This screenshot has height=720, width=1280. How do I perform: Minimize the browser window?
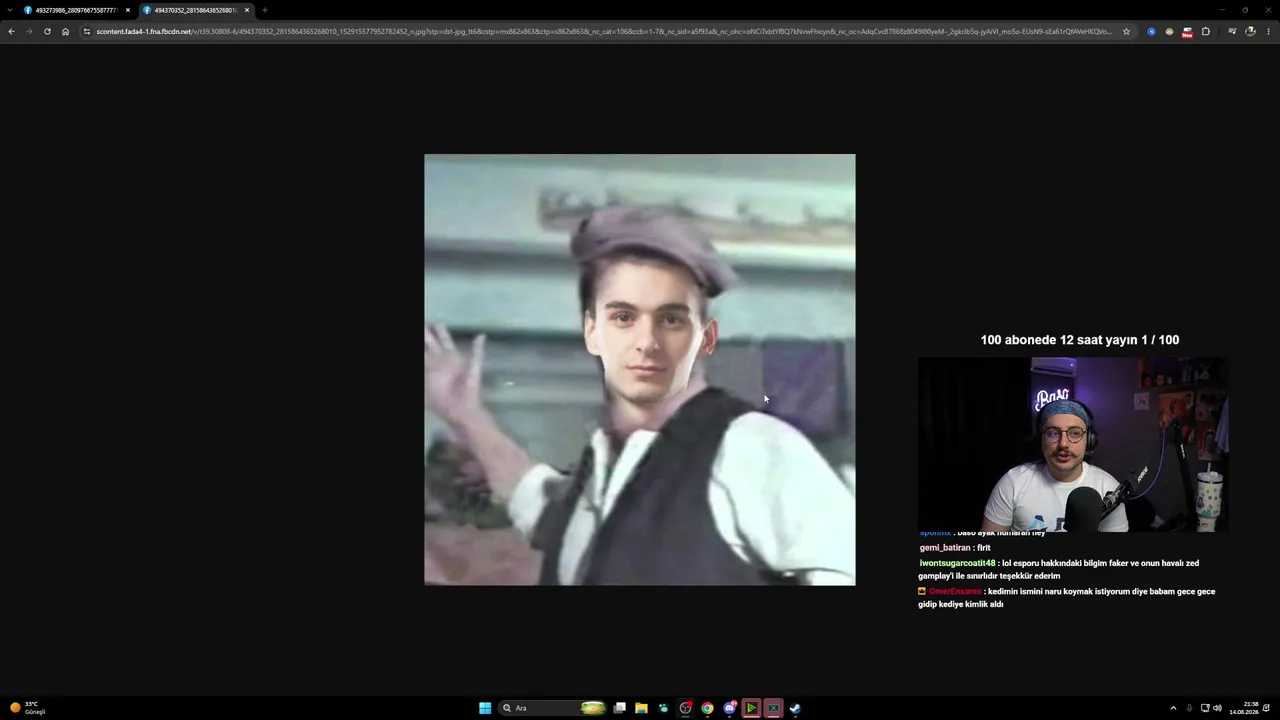coord(1222,10)
